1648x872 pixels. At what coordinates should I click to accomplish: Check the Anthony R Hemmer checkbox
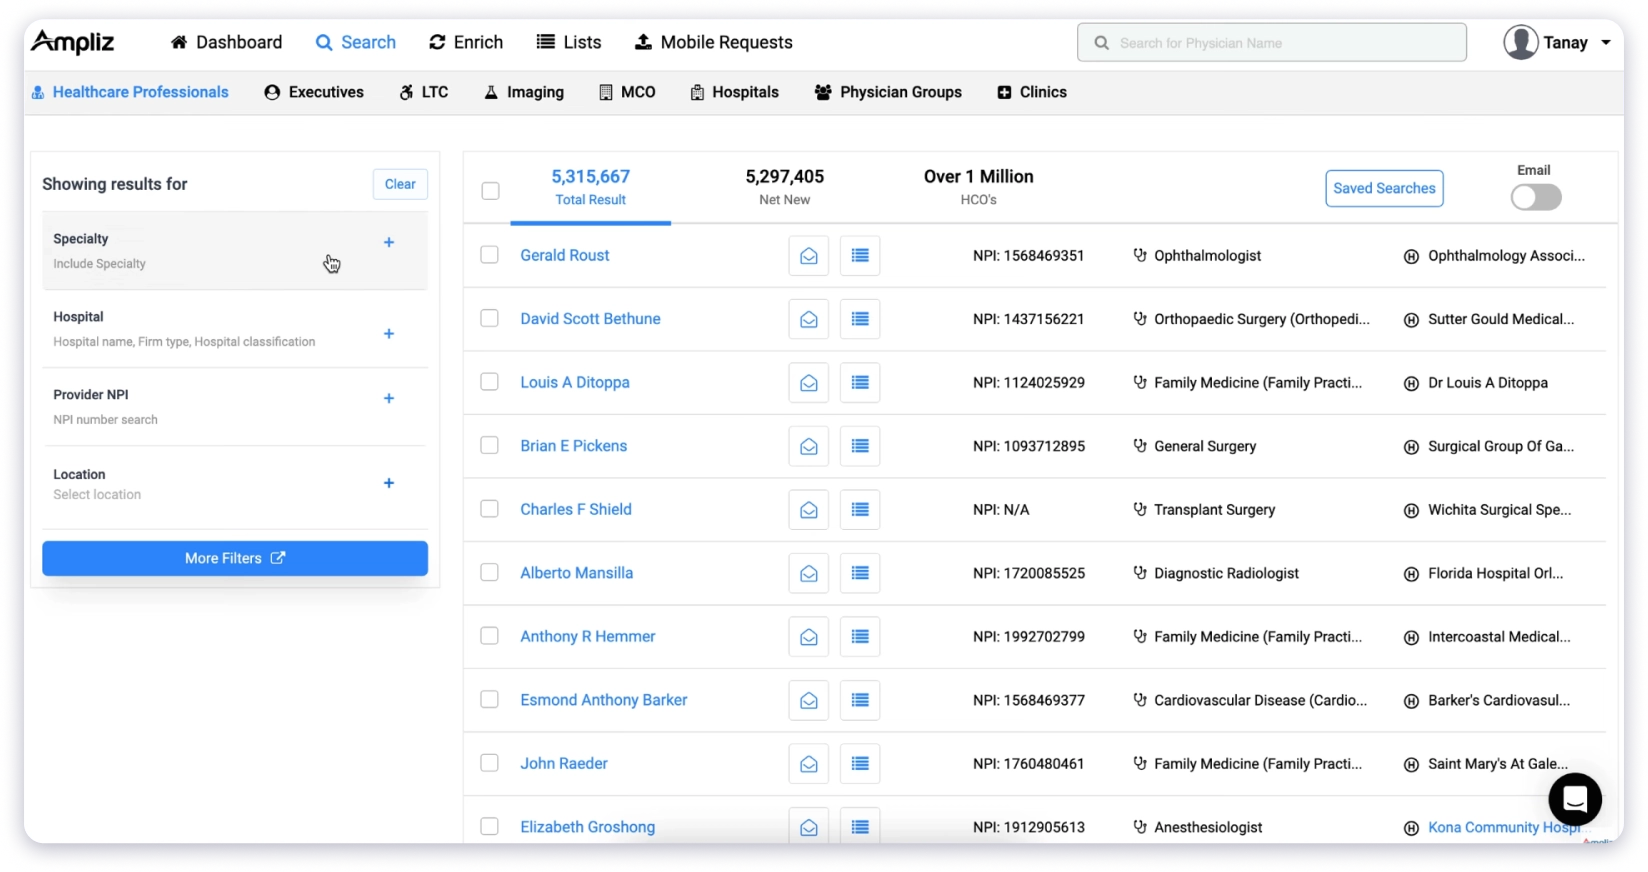(489, 636)
